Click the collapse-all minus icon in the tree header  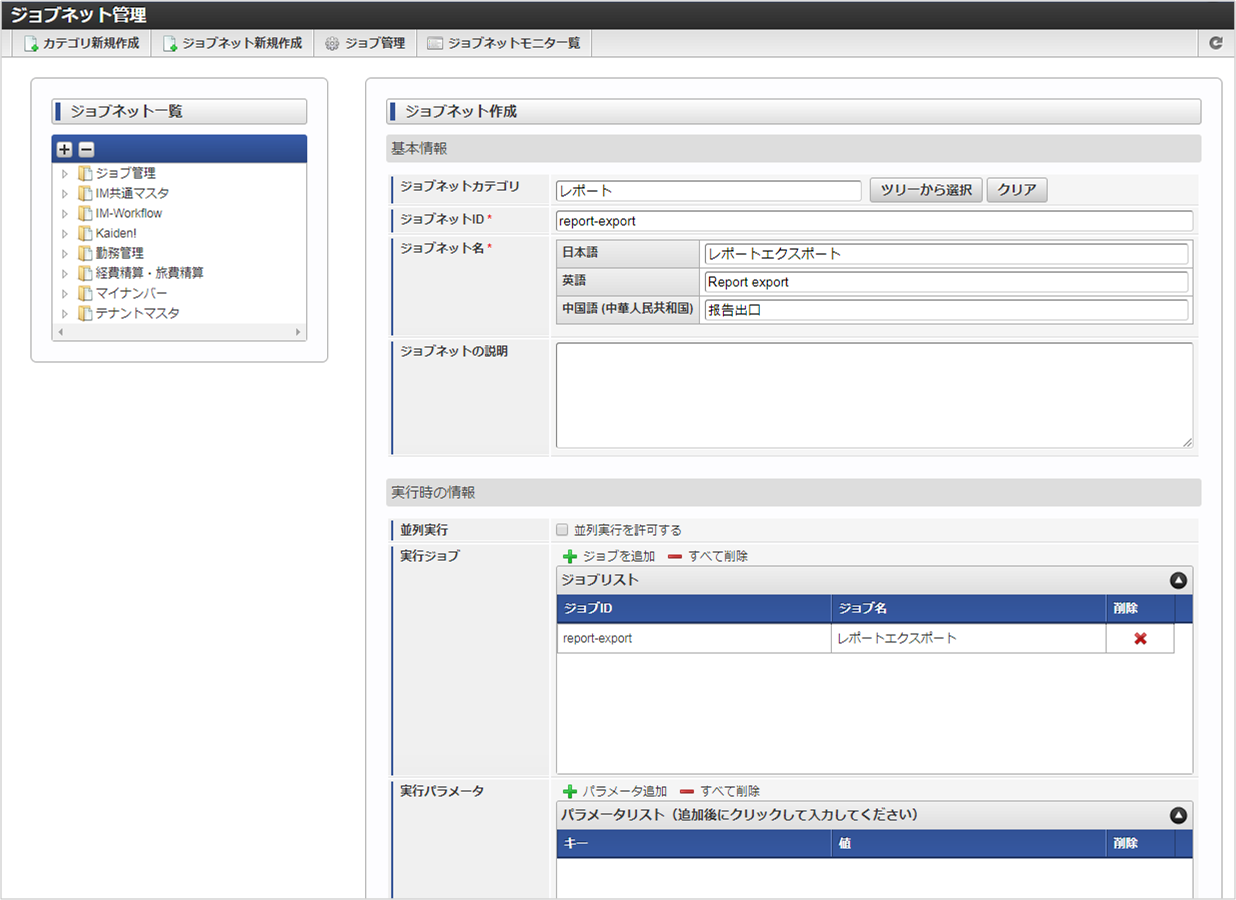tap(86, 149)
